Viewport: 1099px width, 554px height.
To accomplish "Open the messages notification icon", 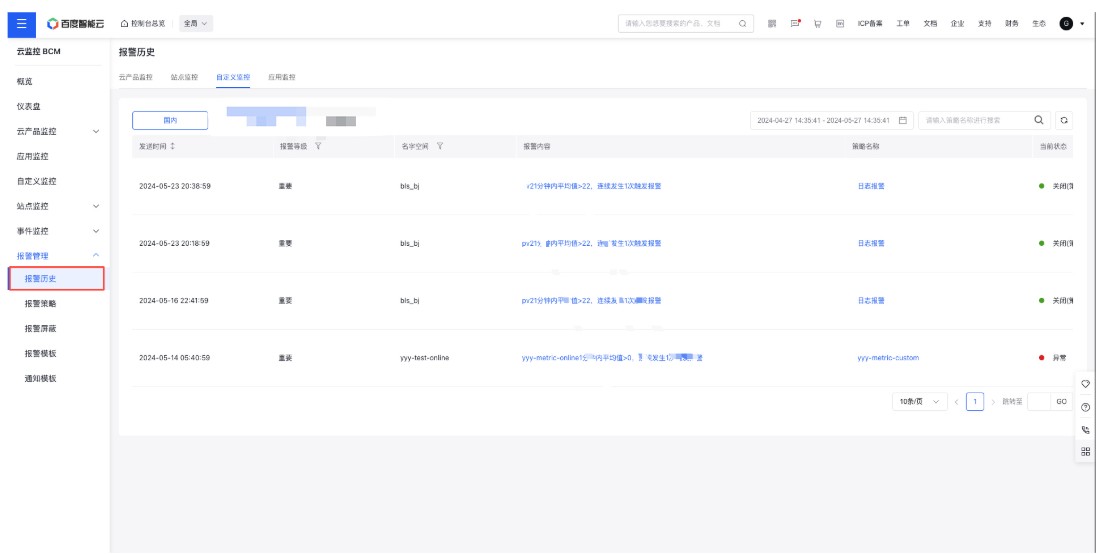I will coord(795,23).
